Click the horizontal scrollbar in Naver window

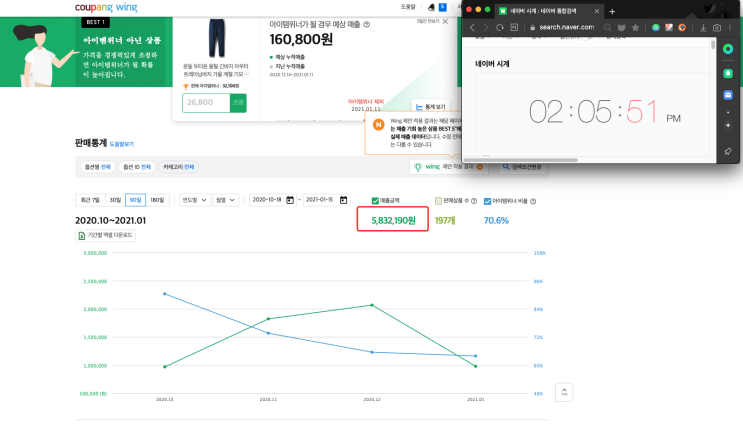pyautogui.click(x=521, y=160)
